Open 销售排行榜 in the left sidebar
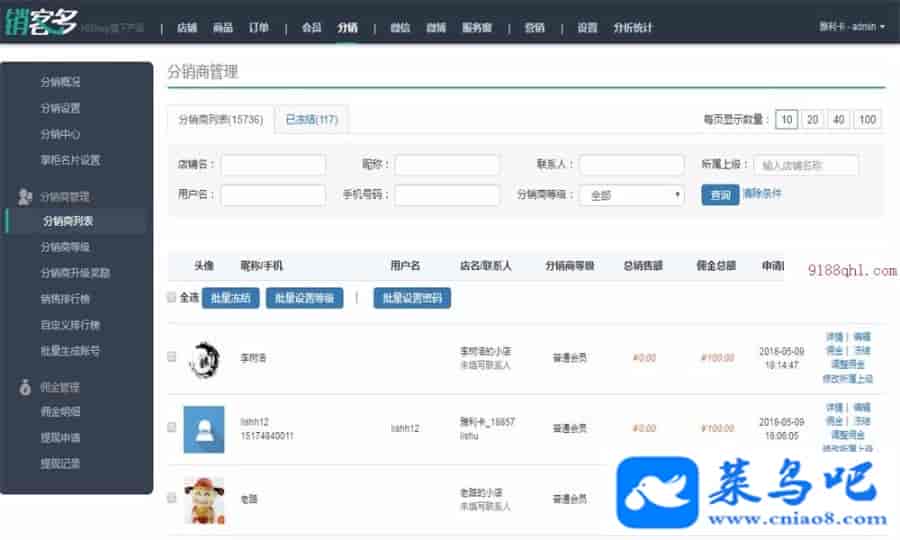The width and height of the screenshot is (900, 540). click(x=65, y=299)
